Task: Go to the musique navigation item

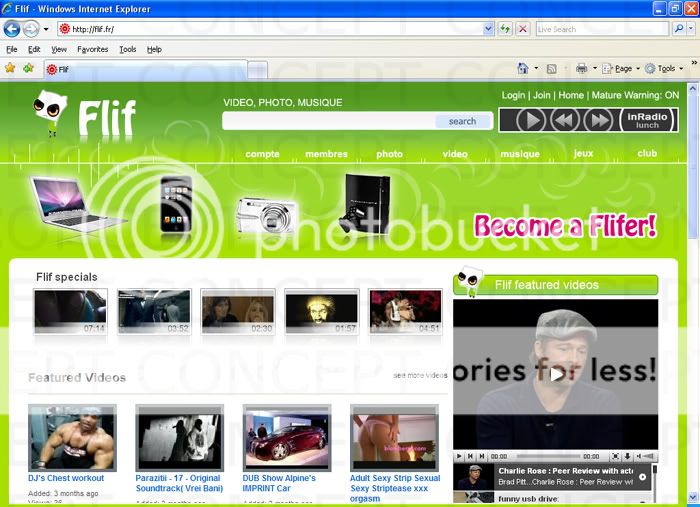Action: point(520,154)
